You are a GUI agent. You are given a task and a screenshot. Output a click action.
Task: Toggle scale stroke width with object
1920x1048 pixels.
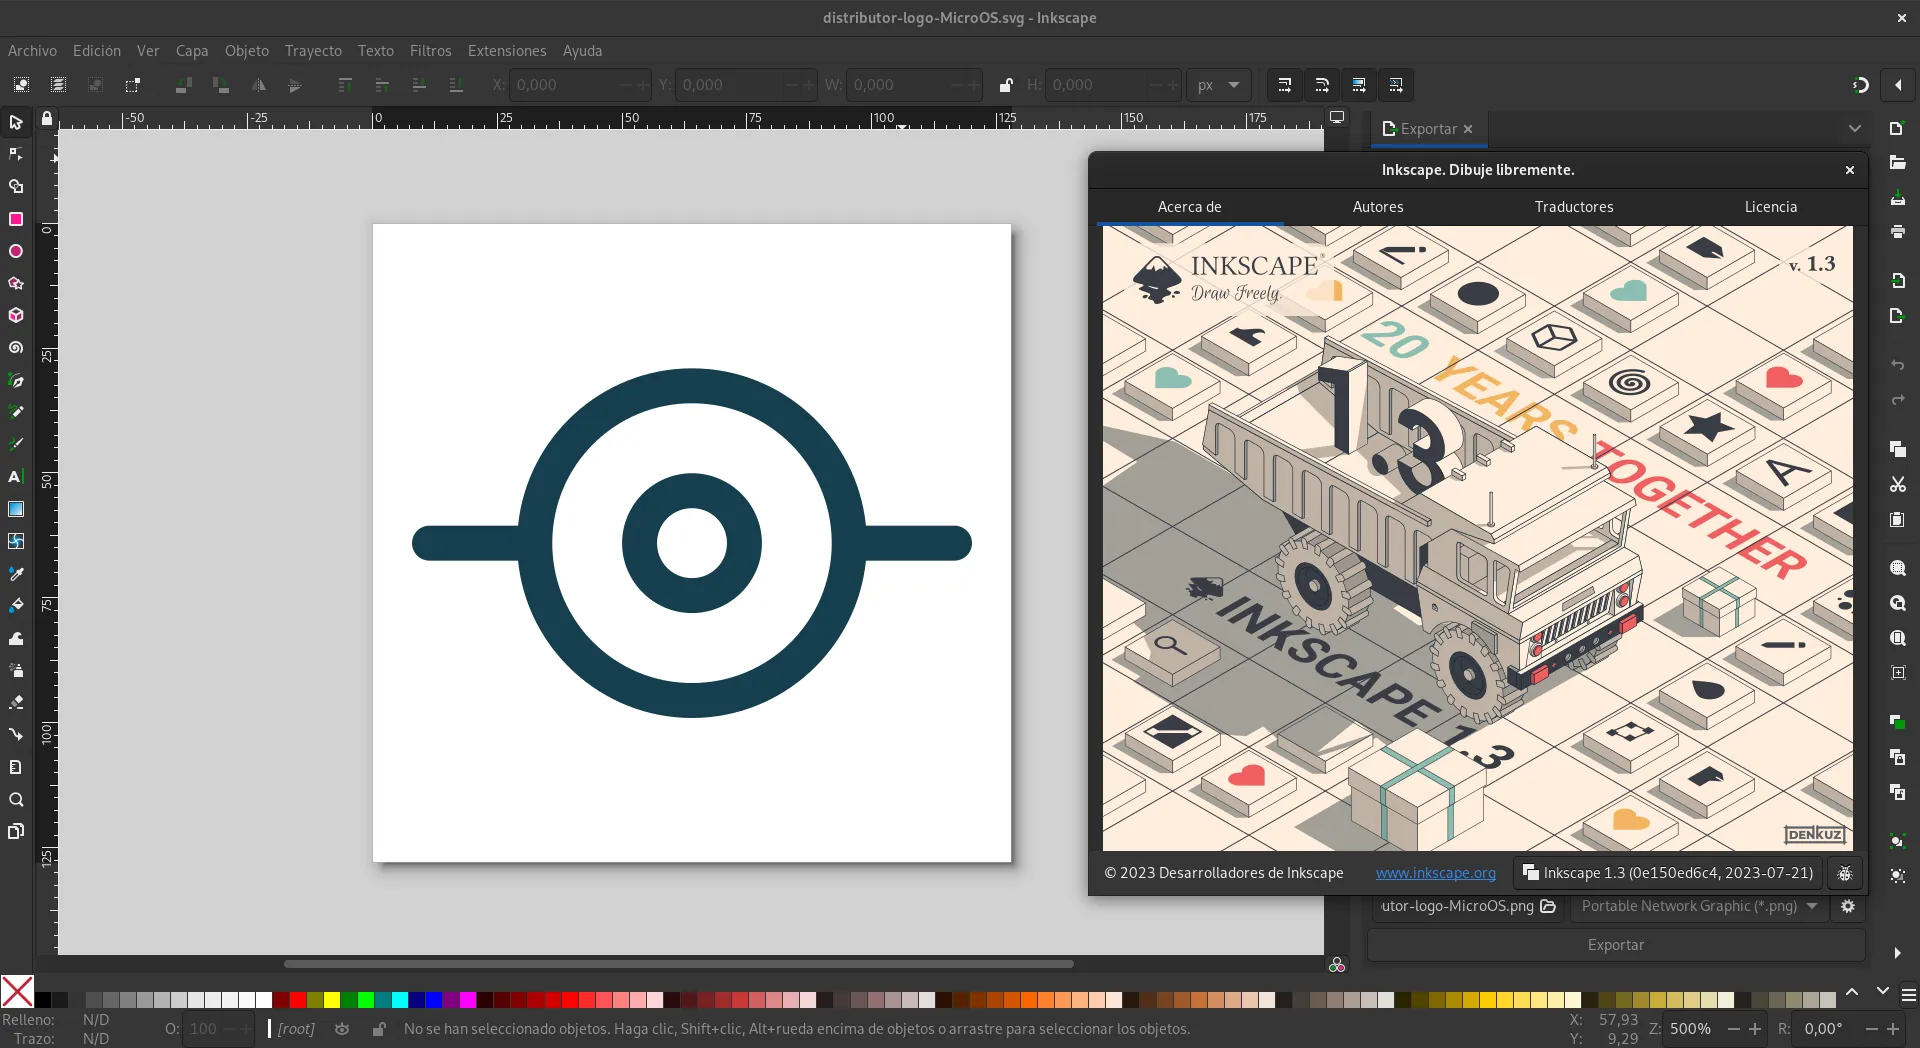[x=1285, y=85]
